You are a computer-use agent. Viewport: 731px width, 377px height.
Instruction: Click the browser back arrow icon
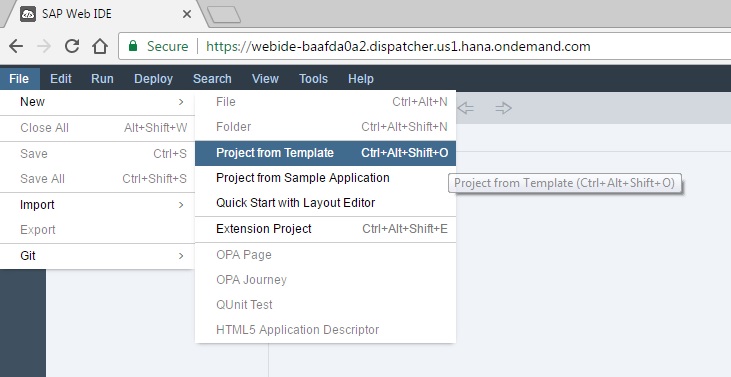[16, 46]
